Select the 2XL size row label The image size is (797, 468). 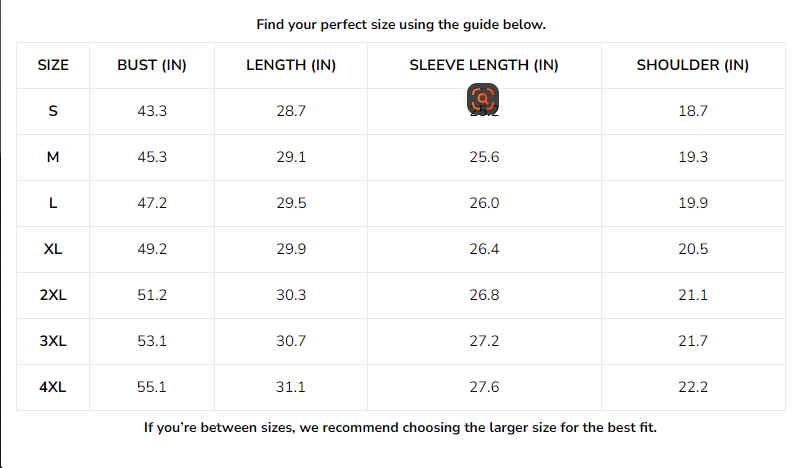coord(53,295)
